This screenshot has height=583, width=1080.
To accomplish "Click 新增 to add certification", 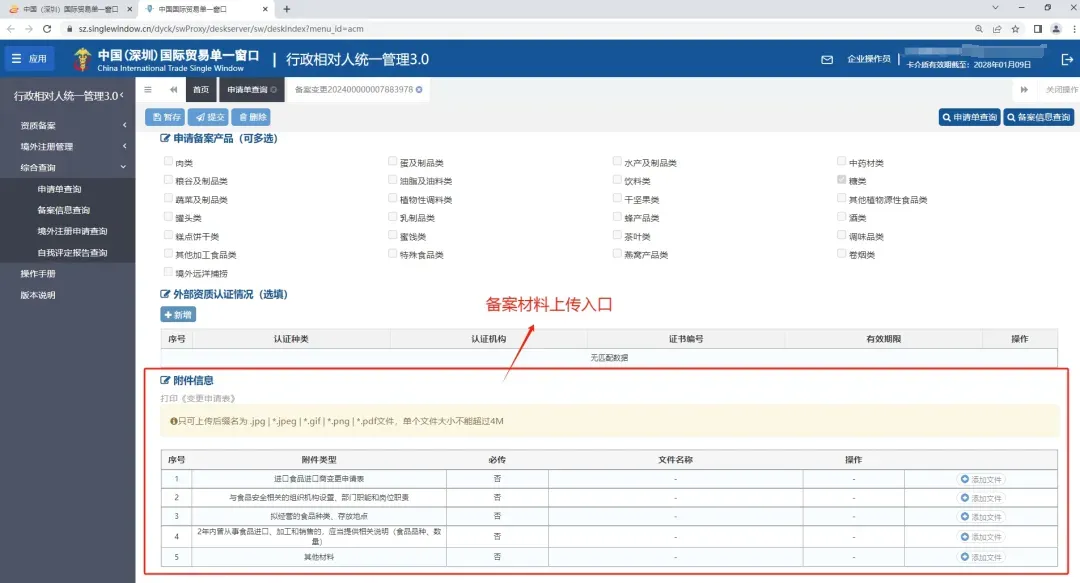I will pyautogui.click(x=178, y=314).
